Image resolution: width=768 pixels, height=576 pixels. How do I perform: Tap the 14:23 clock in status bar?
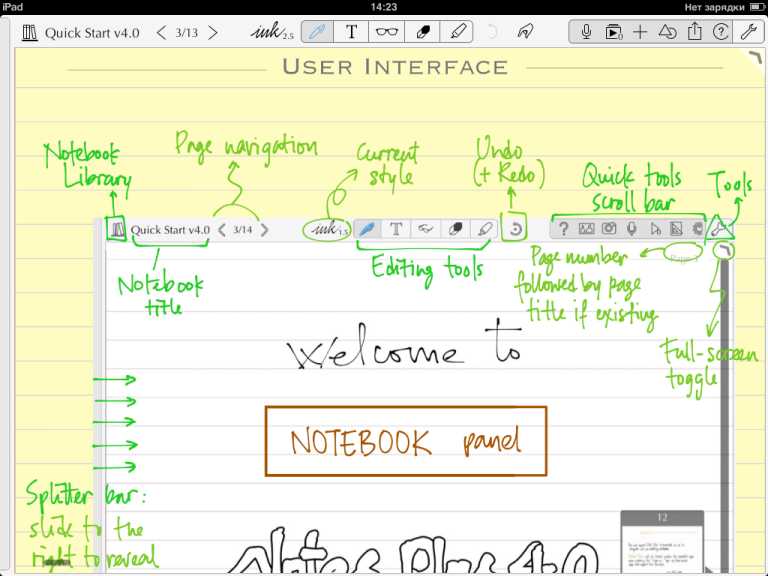pos(384,7)
